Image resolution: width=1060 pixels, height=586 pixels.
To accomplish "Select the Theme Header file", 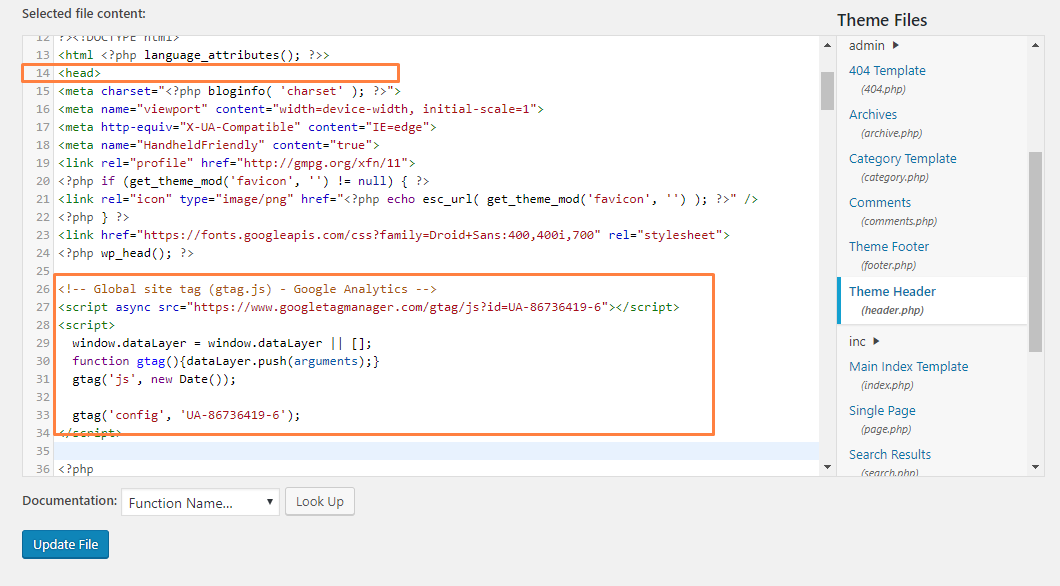I will 892,292.
